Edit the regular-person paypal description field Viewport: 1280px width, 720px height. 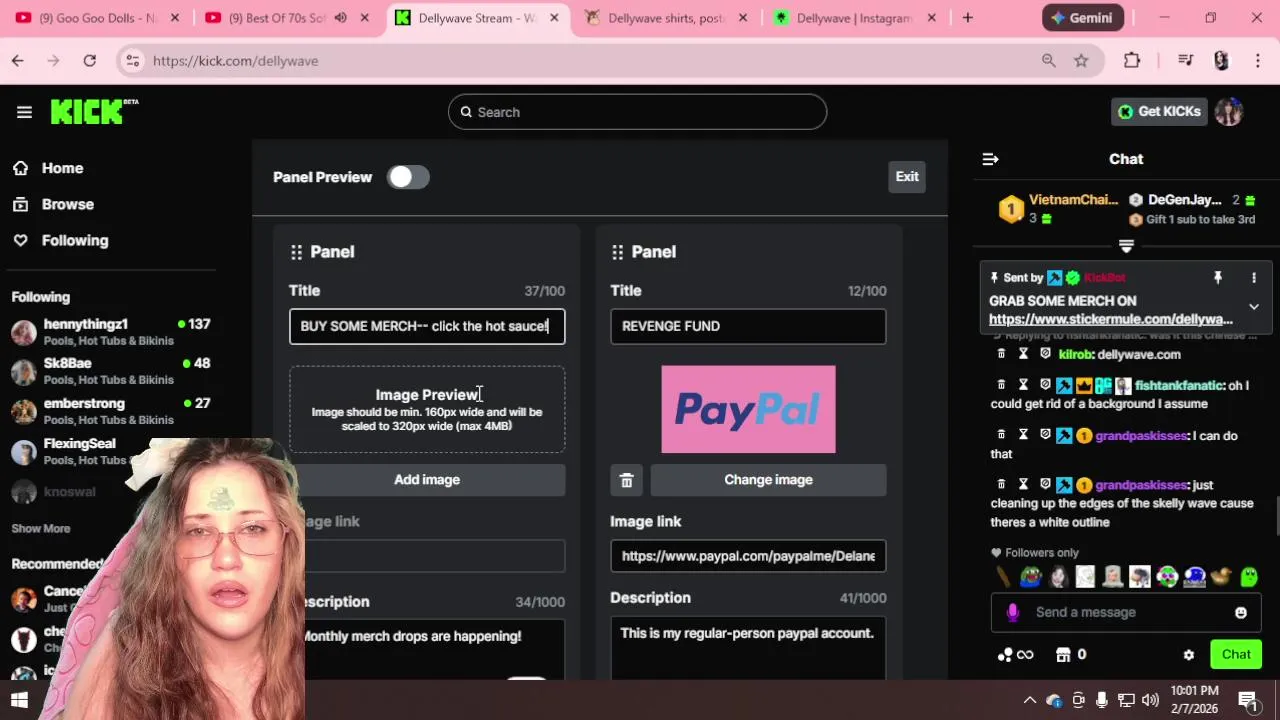(x=748, y=647)
